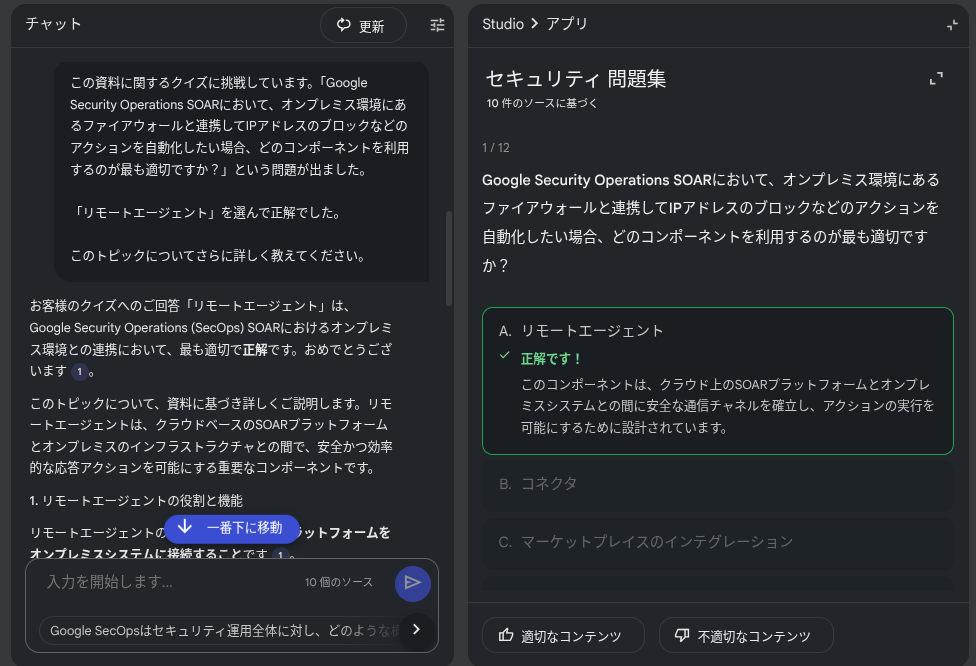This screenshot has width=976, height=666.
Task: Click the 更新 refresh button
Action: (x=363, y=26)
